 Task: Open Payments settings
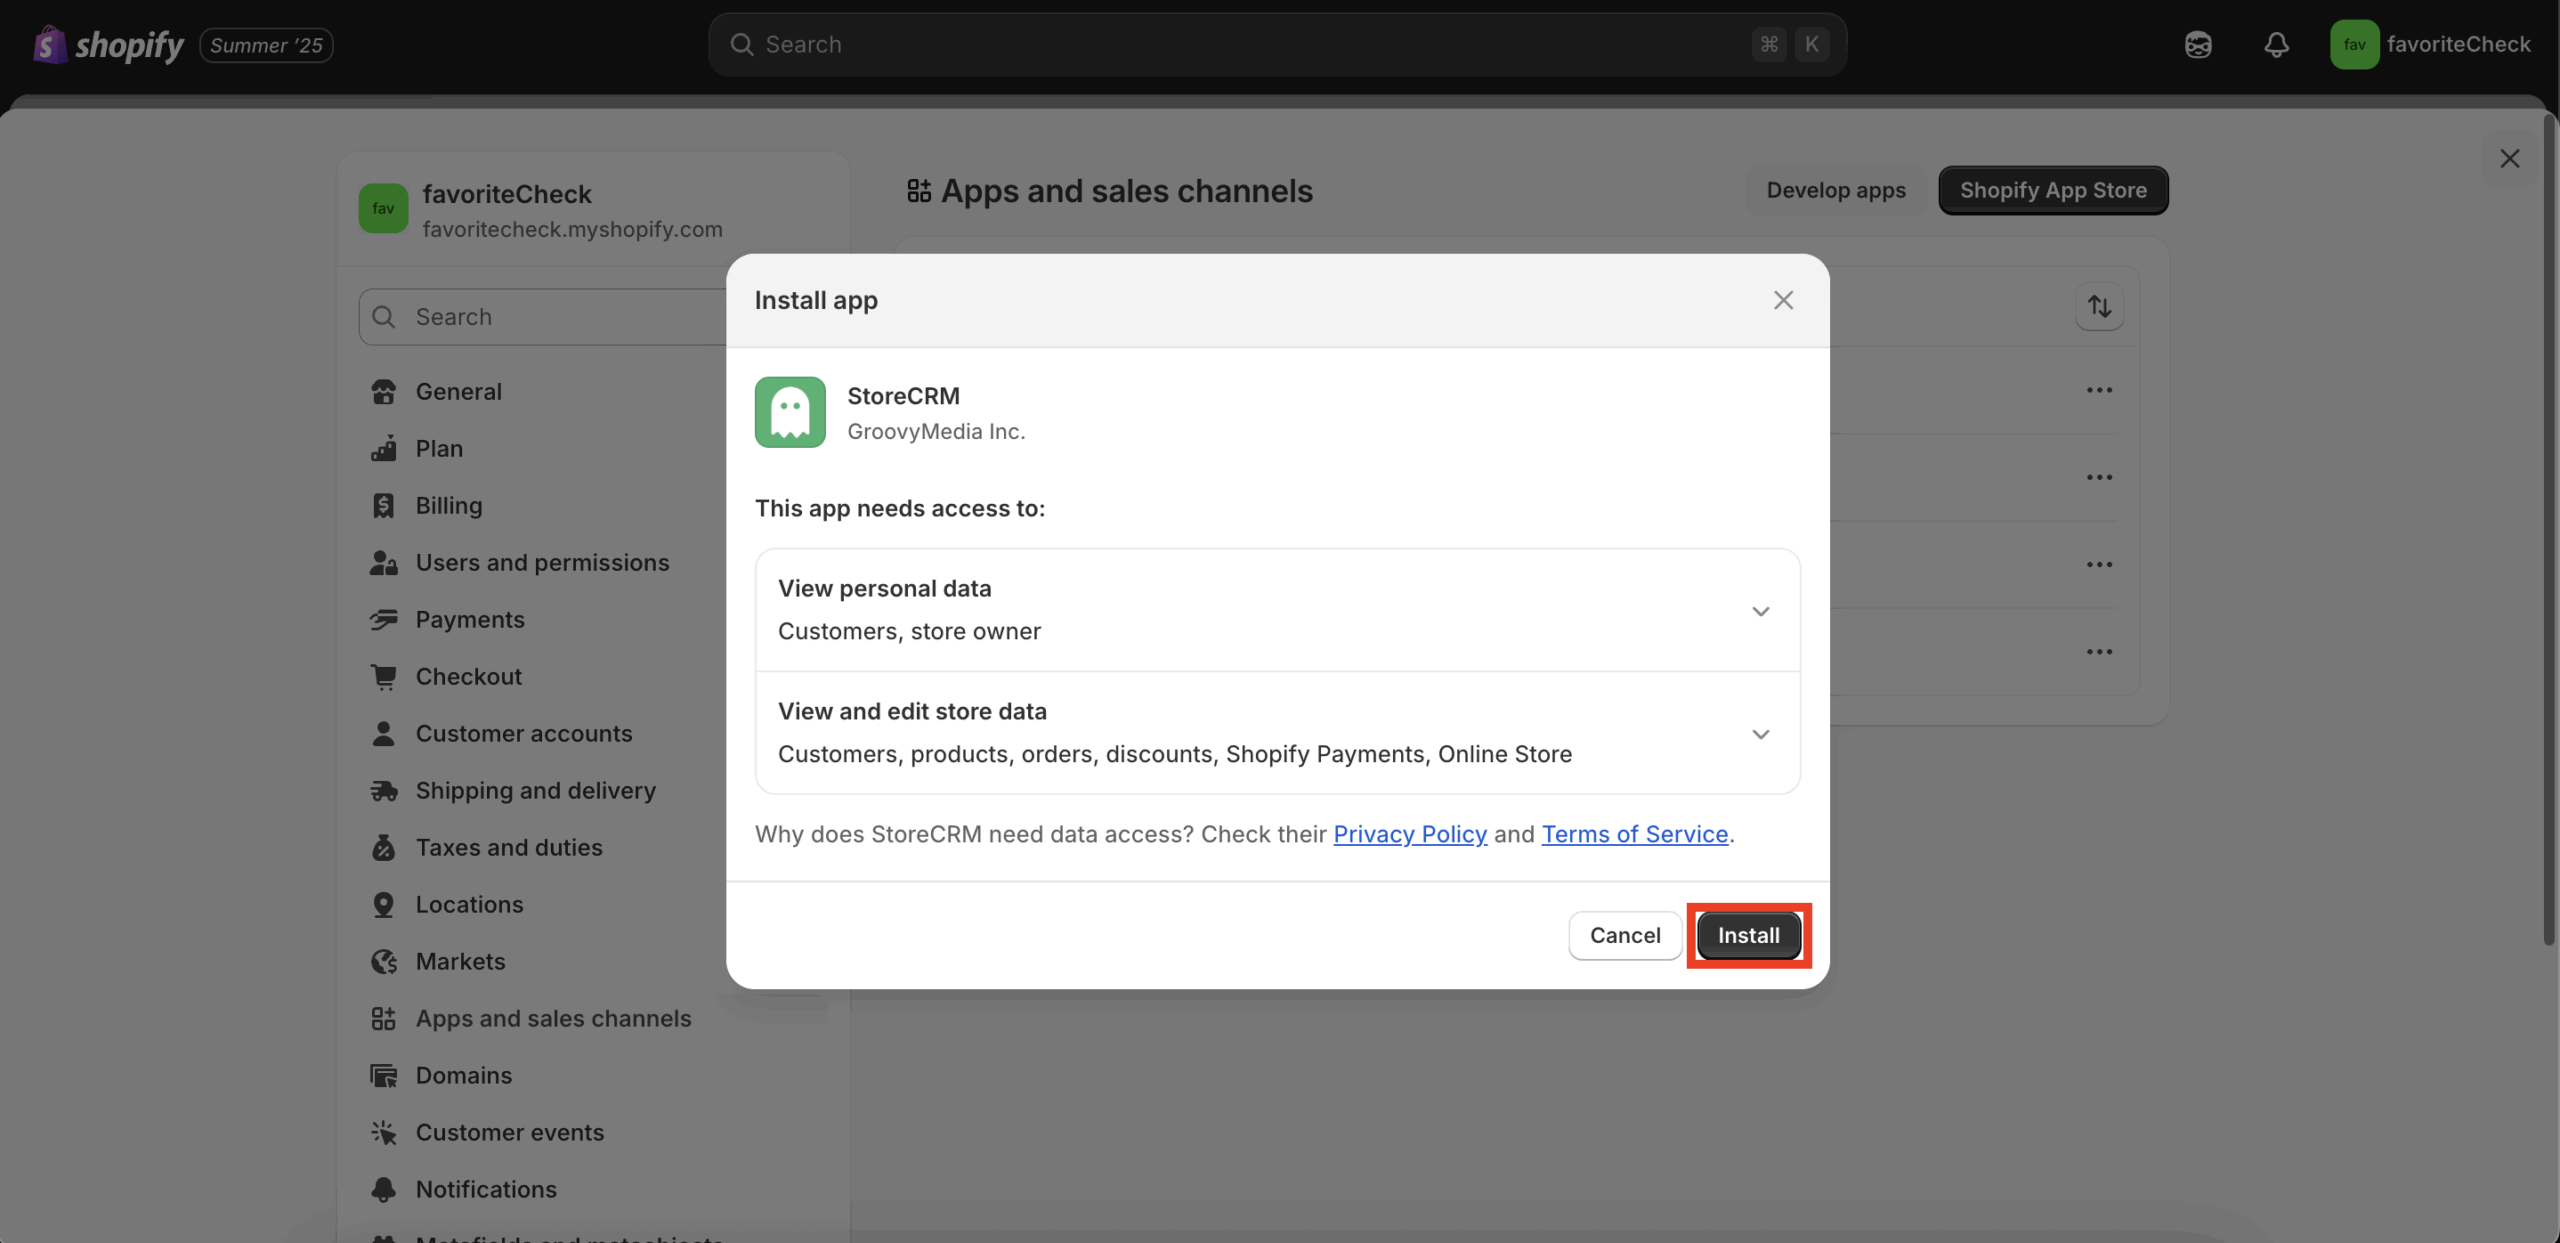coord(470,619)
